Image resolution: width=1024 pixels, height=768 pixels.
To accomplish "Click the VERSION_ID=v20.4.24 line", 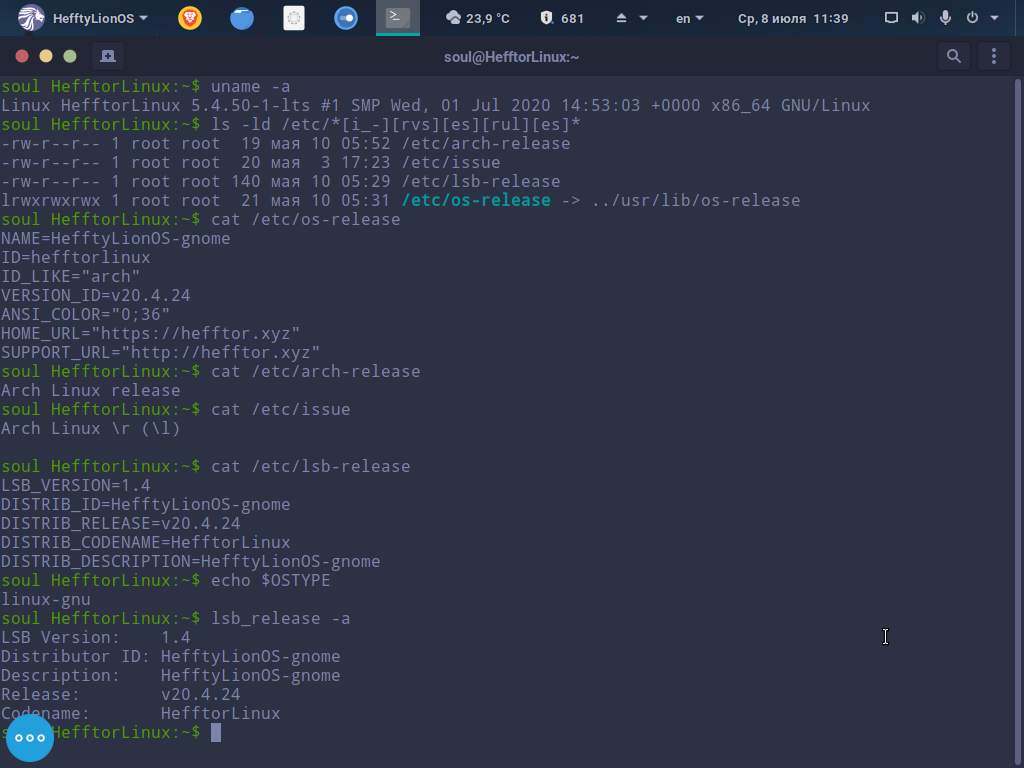I will [x=95, y=295].
